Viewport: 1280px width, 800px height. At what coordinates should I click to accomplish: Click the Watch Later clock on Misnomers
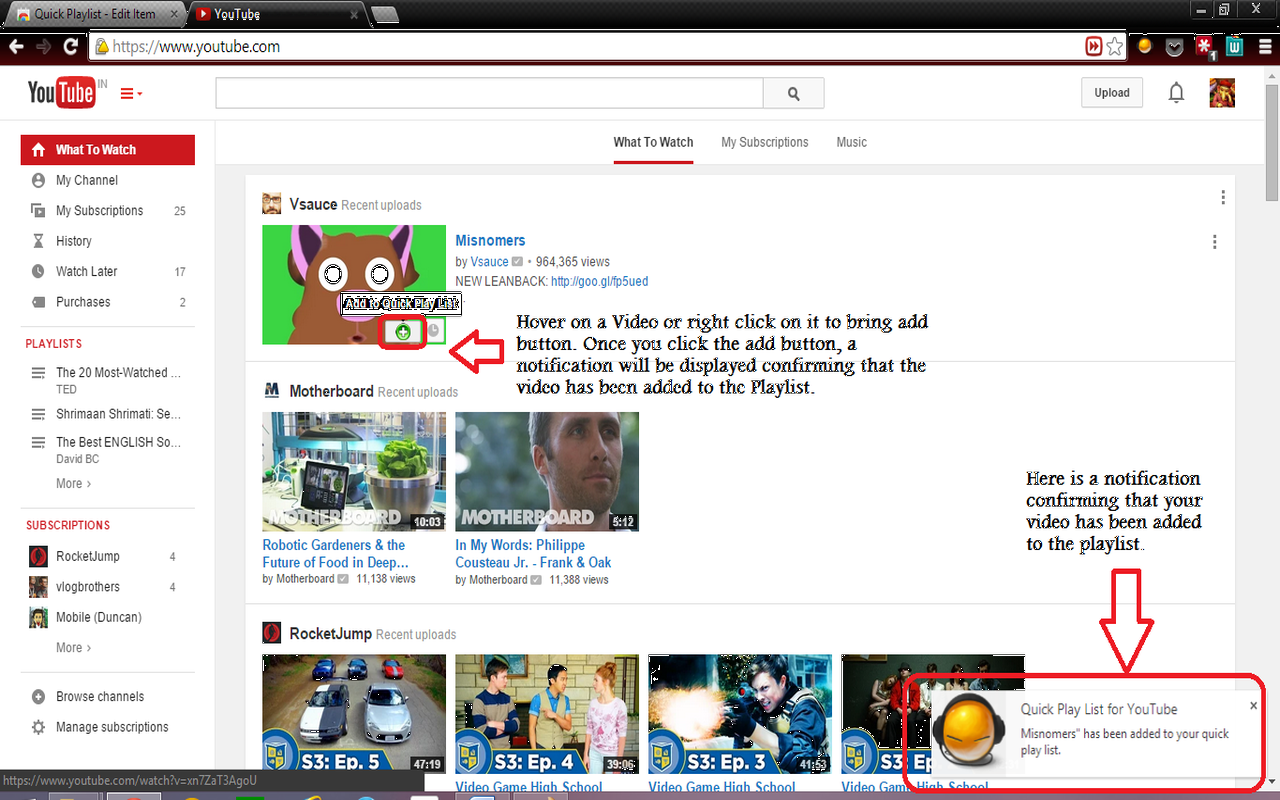[434, 331]
